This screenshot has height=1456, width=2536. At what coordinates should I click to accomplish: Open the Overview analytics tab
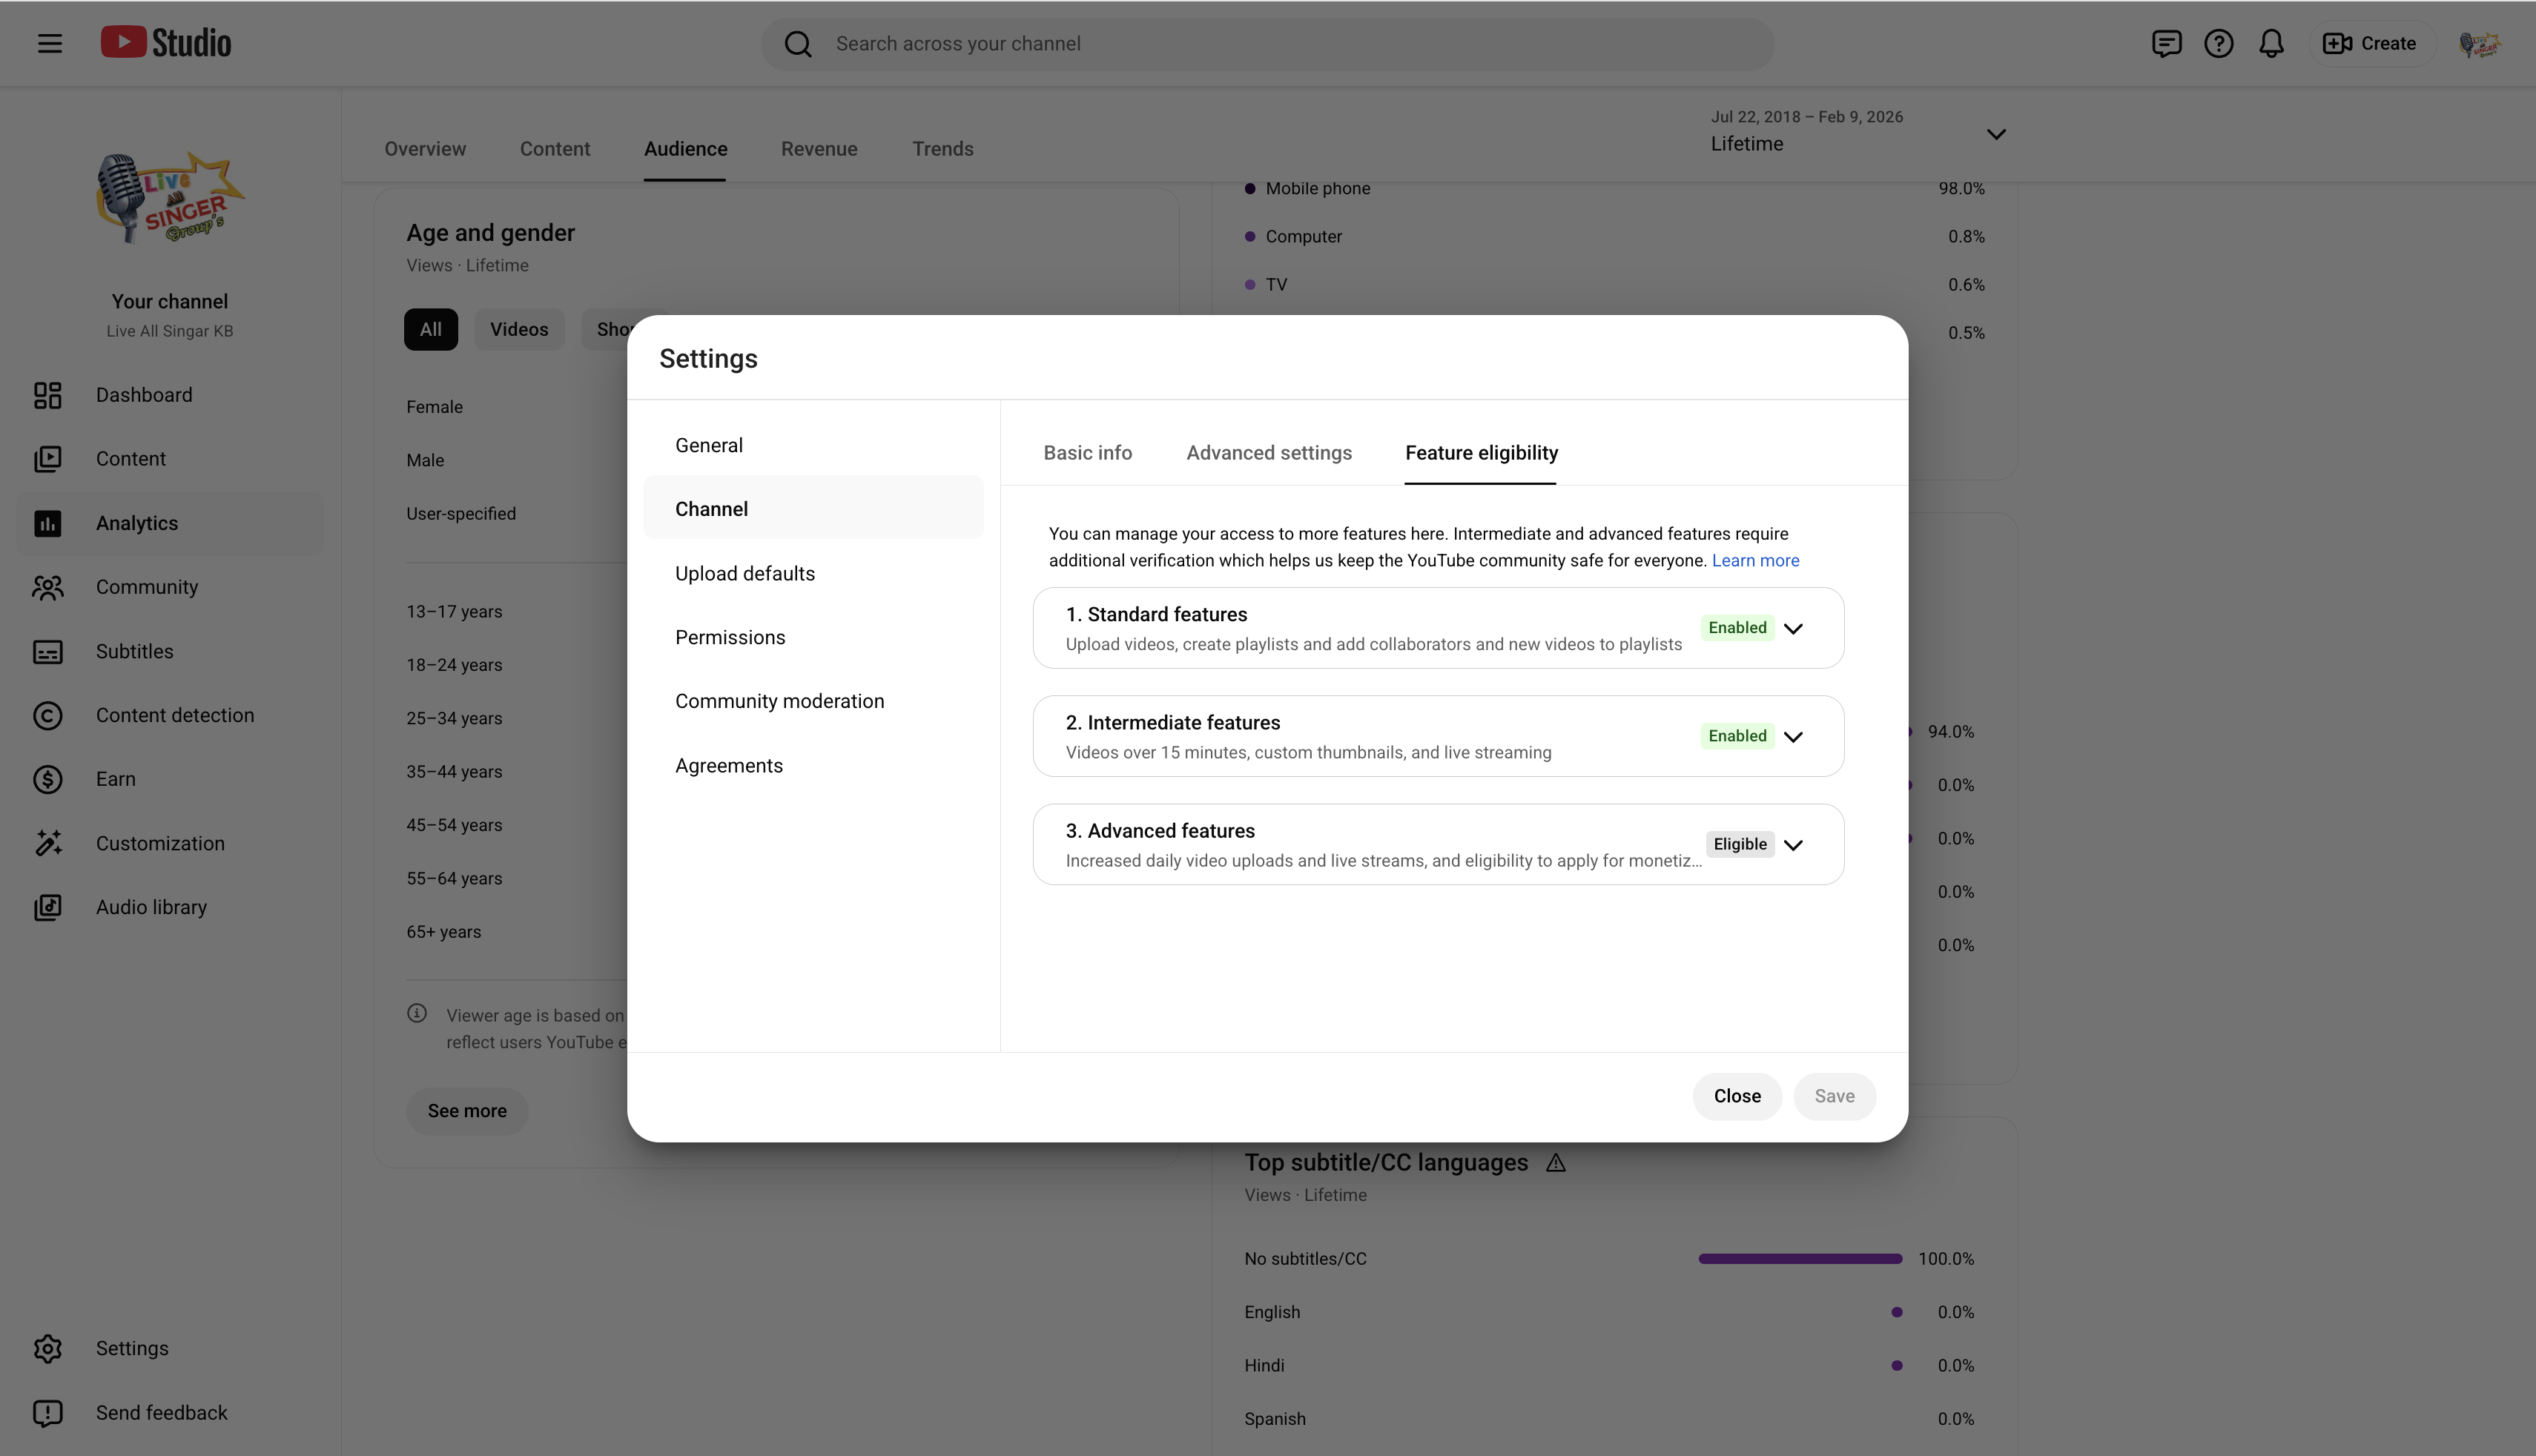point(425,149)
